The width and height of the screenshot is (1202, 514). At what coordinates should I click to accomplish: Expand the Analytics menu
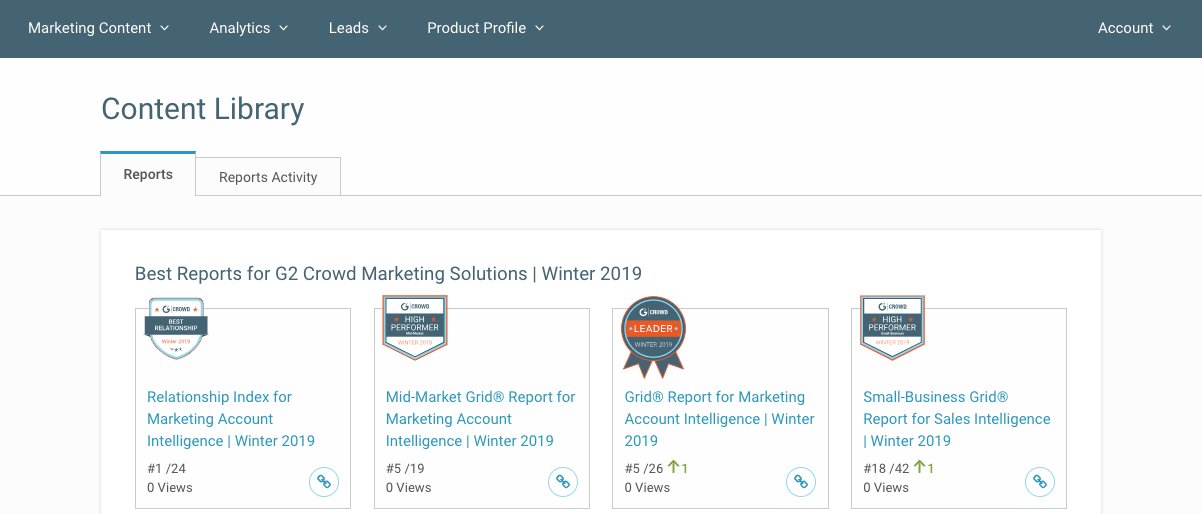click(x=249, y=28)
